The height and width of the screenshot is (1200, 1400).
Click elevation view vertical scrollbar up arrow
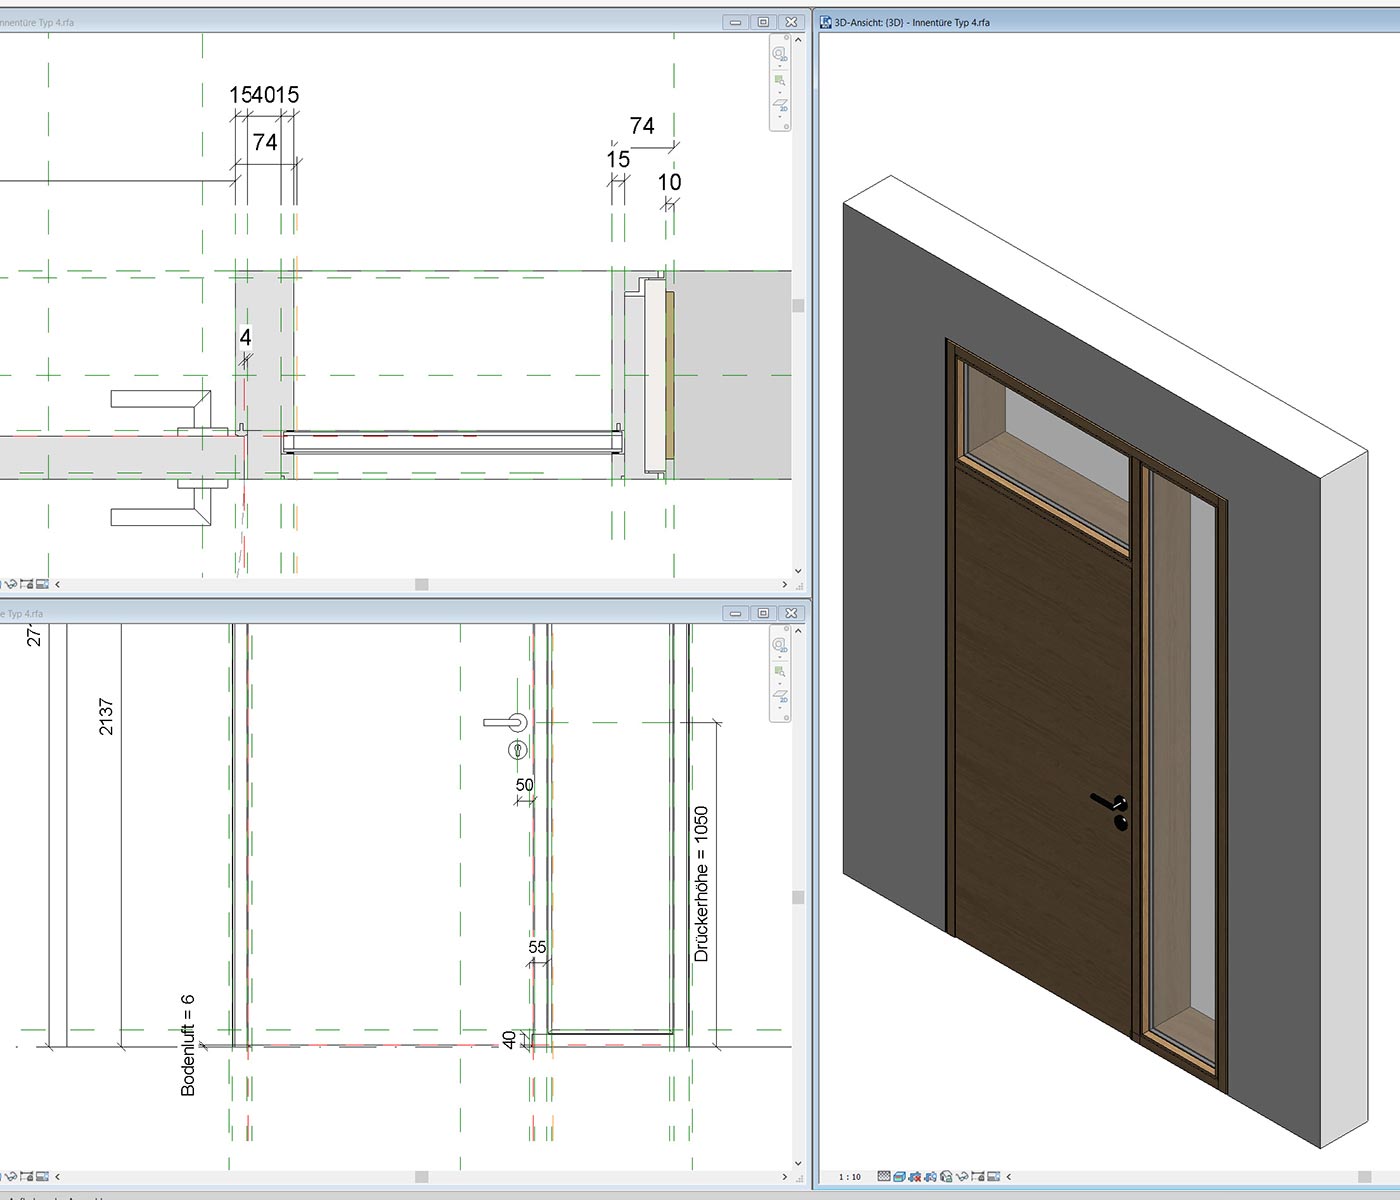coord(798,631)
